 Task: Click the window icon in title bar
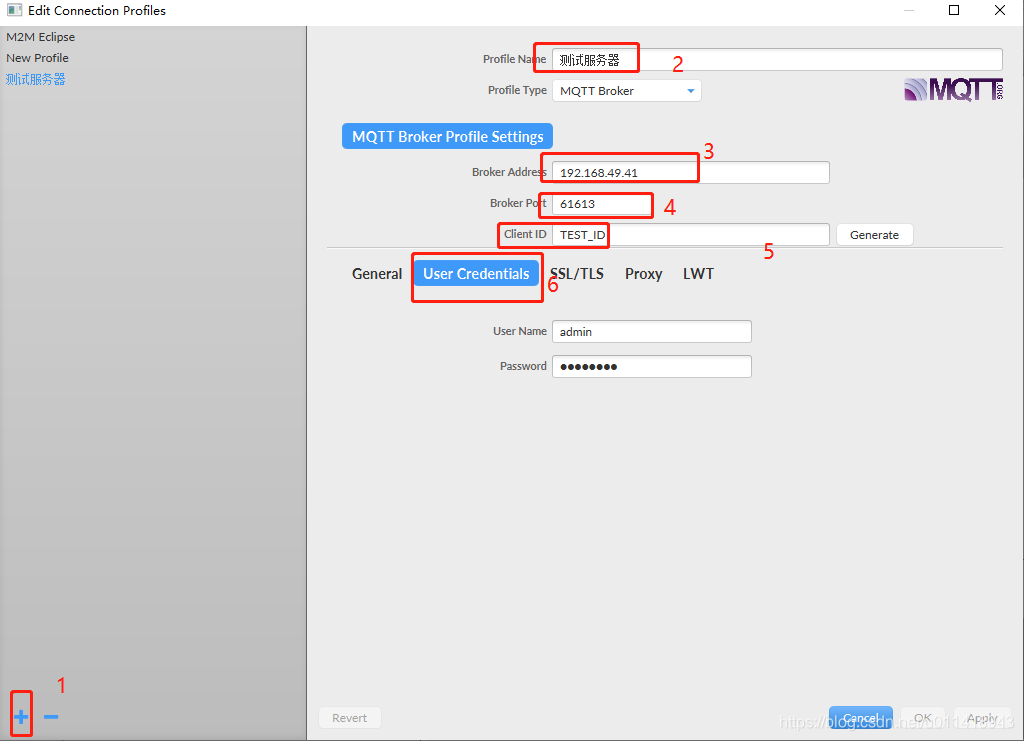(x=14, y=10)
